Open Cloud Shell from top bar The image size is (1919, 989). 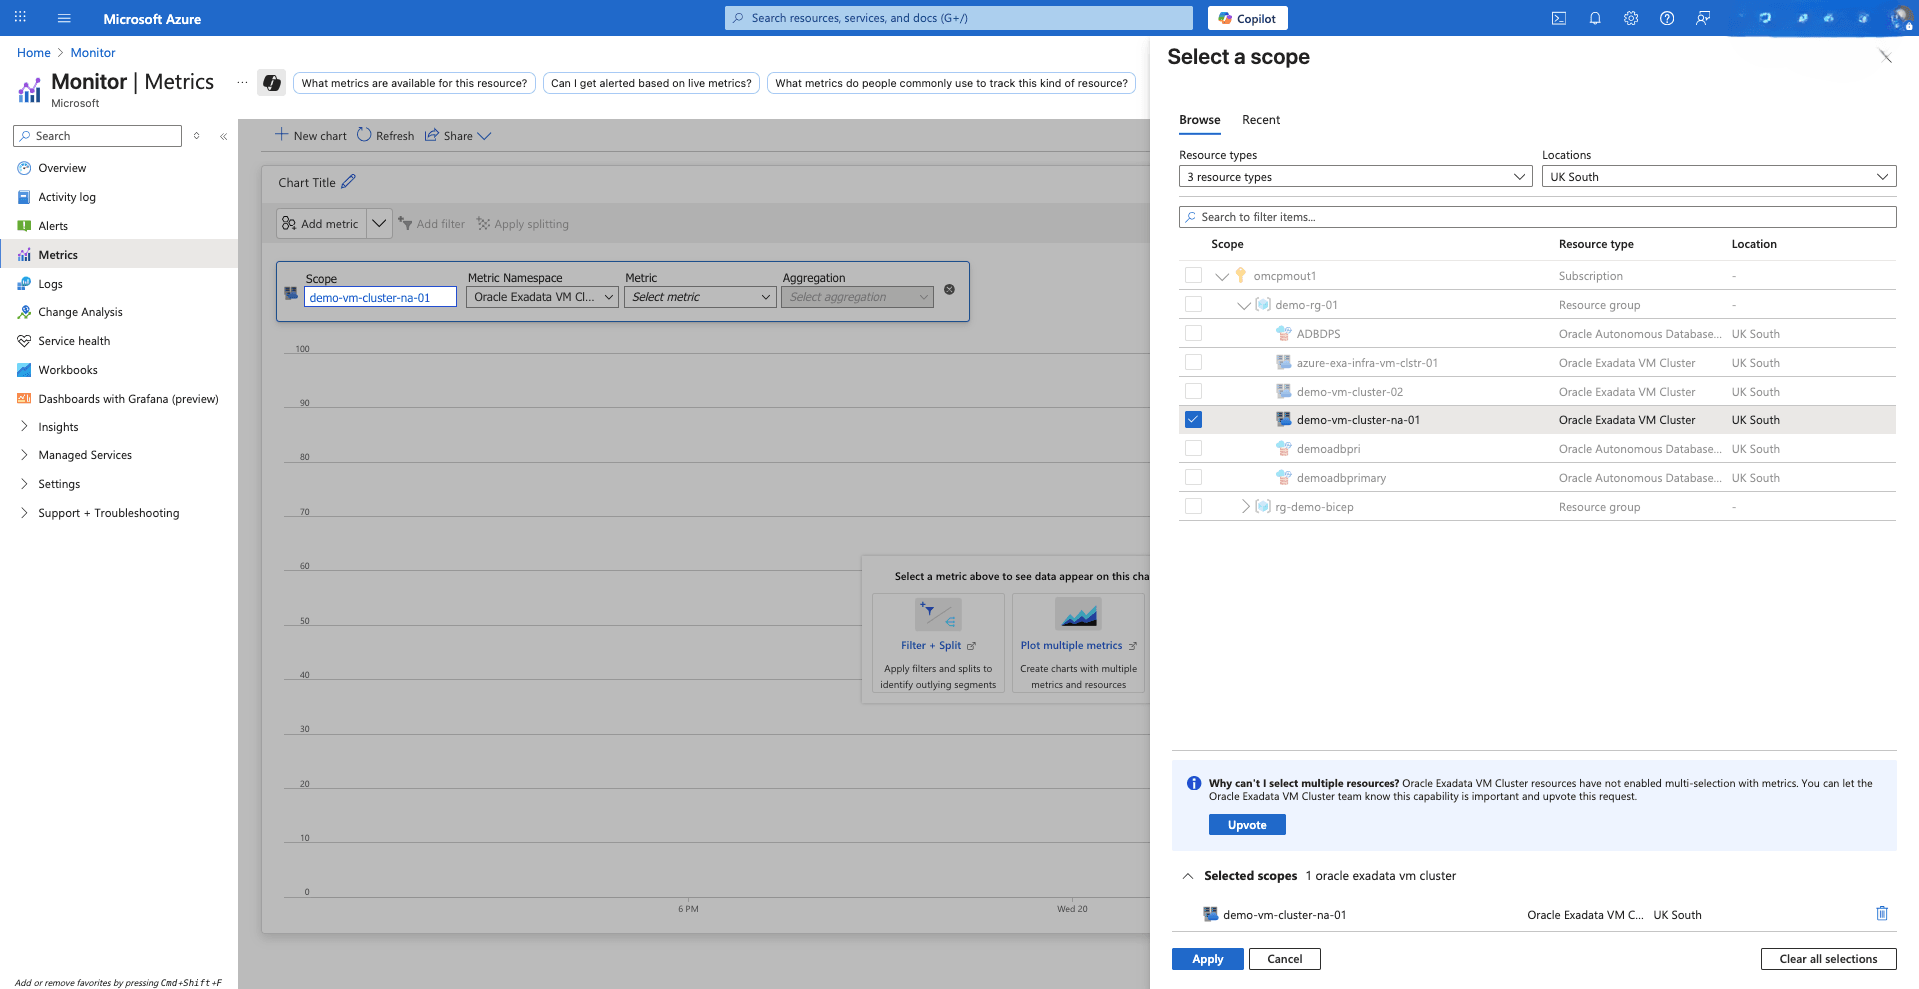[x=1558, y=18]
